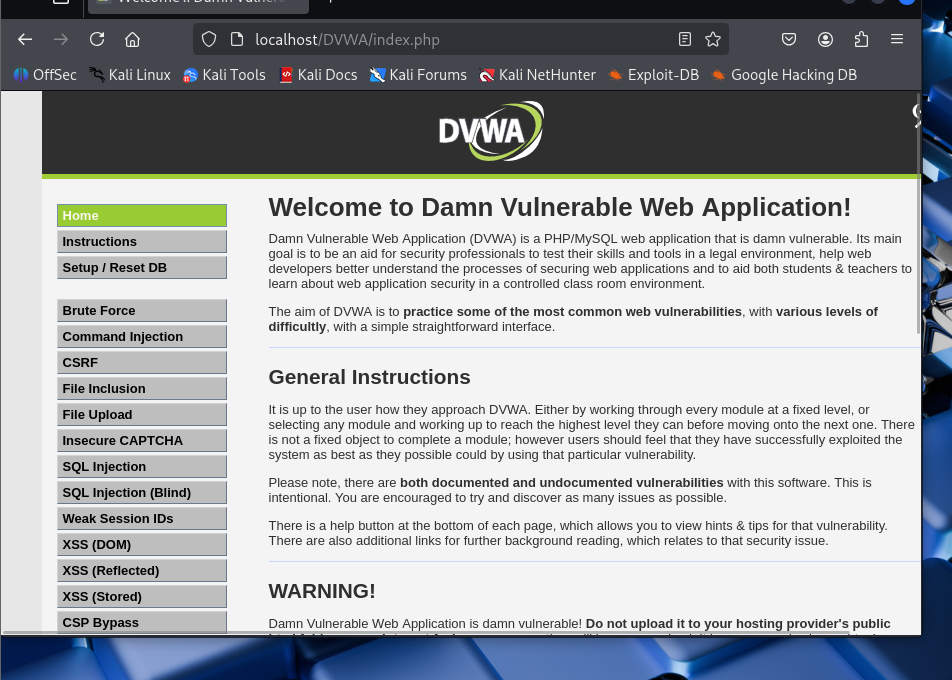Open the File Upload module
The width and height of the screenshot is (952, 680).
[x=142, y=415]
